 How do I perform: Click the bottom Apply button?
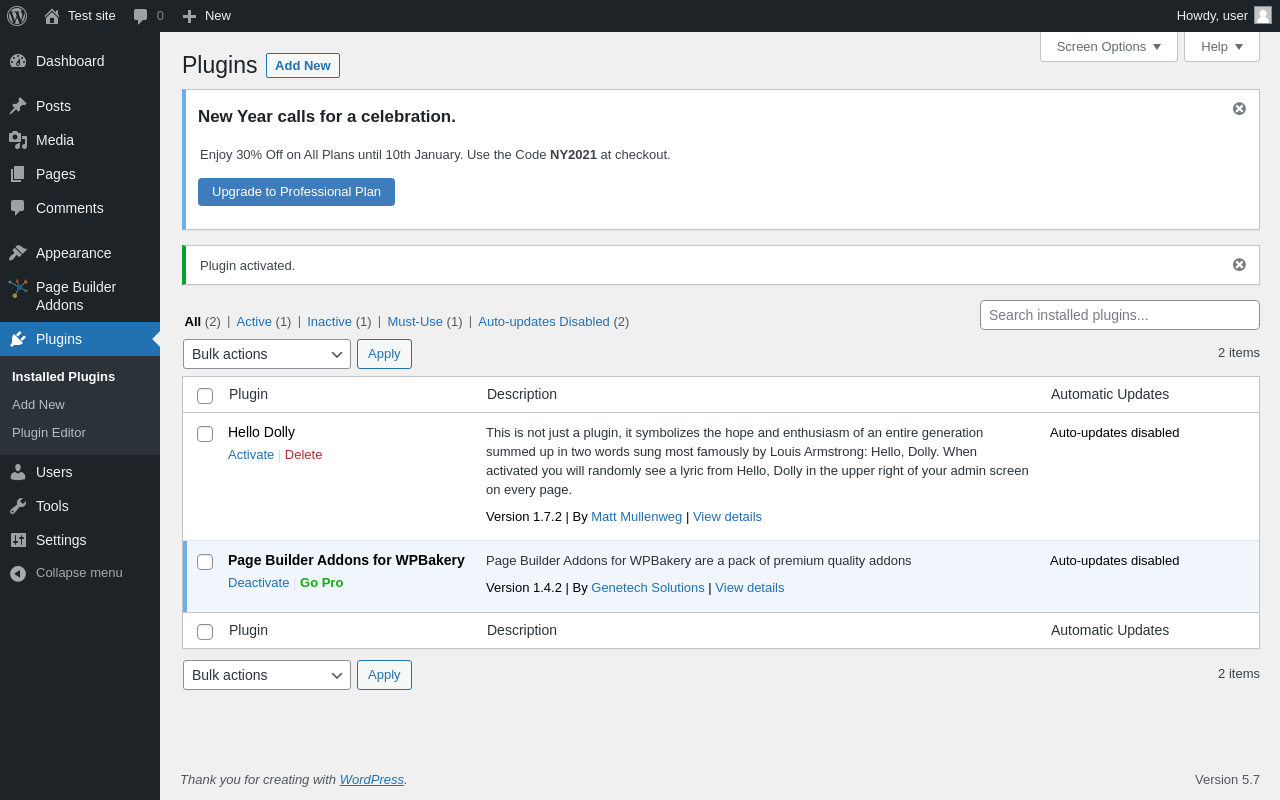384,675
